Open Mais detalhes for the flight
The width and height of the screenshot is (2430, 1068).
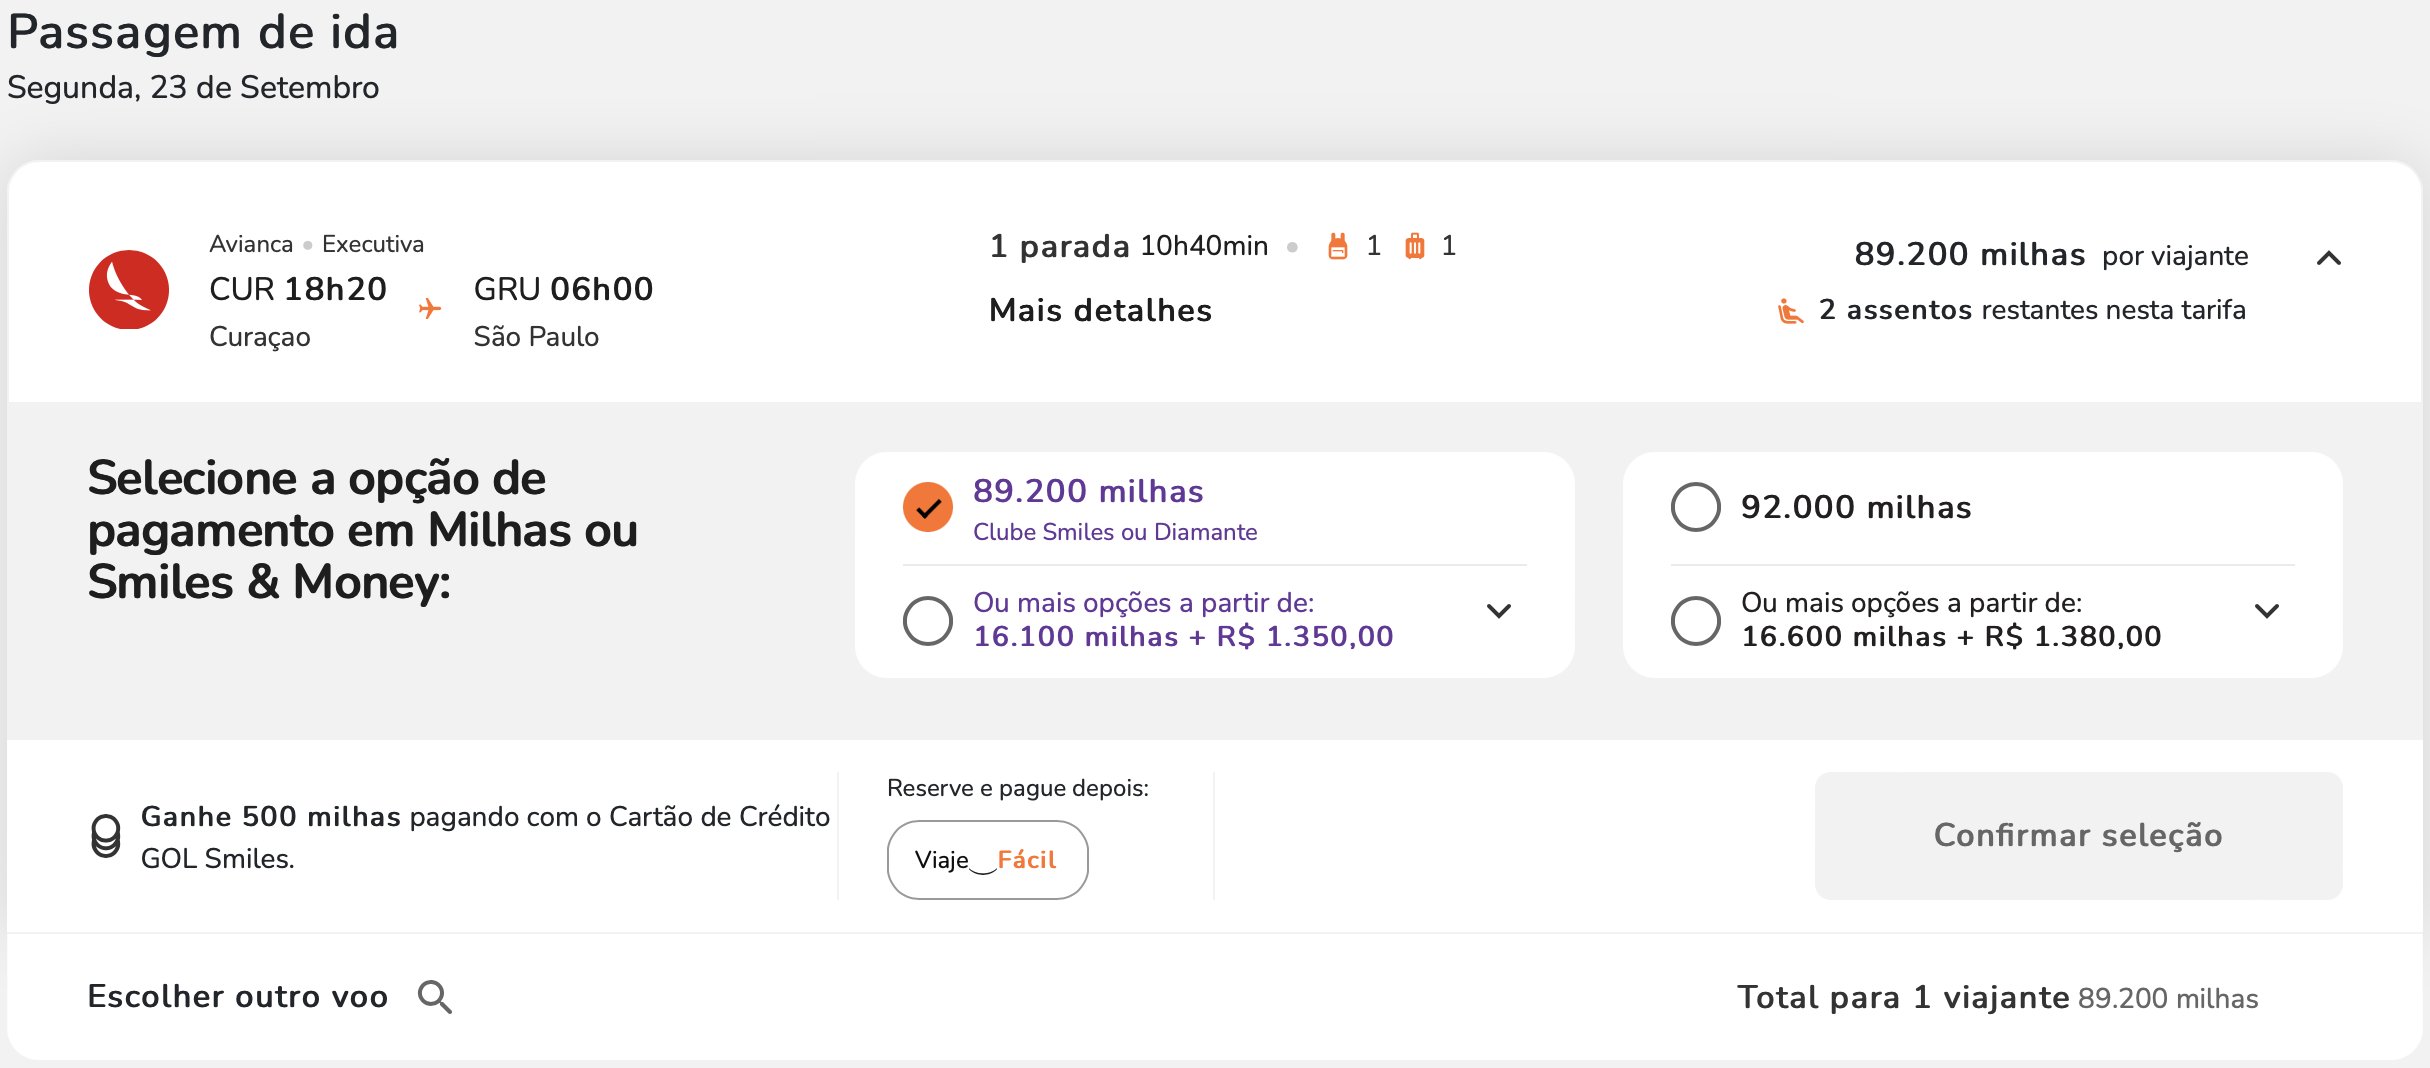(1100, 310)
